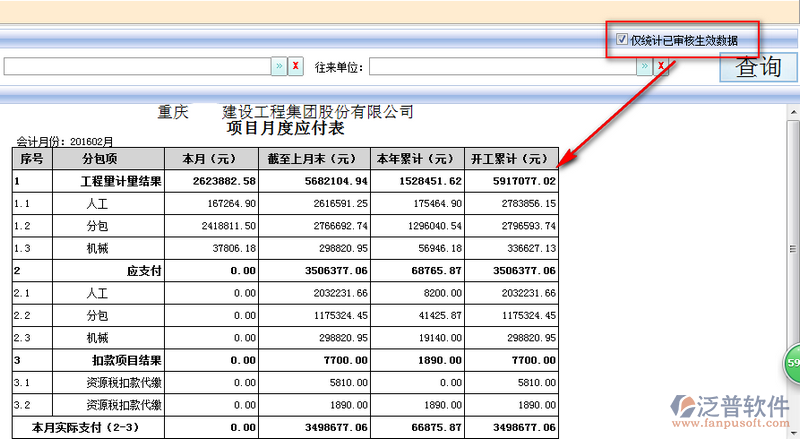800x439 pixels.
Task: Select the 序号 column header
Action: pyautogui.click(x=32, y=159)
